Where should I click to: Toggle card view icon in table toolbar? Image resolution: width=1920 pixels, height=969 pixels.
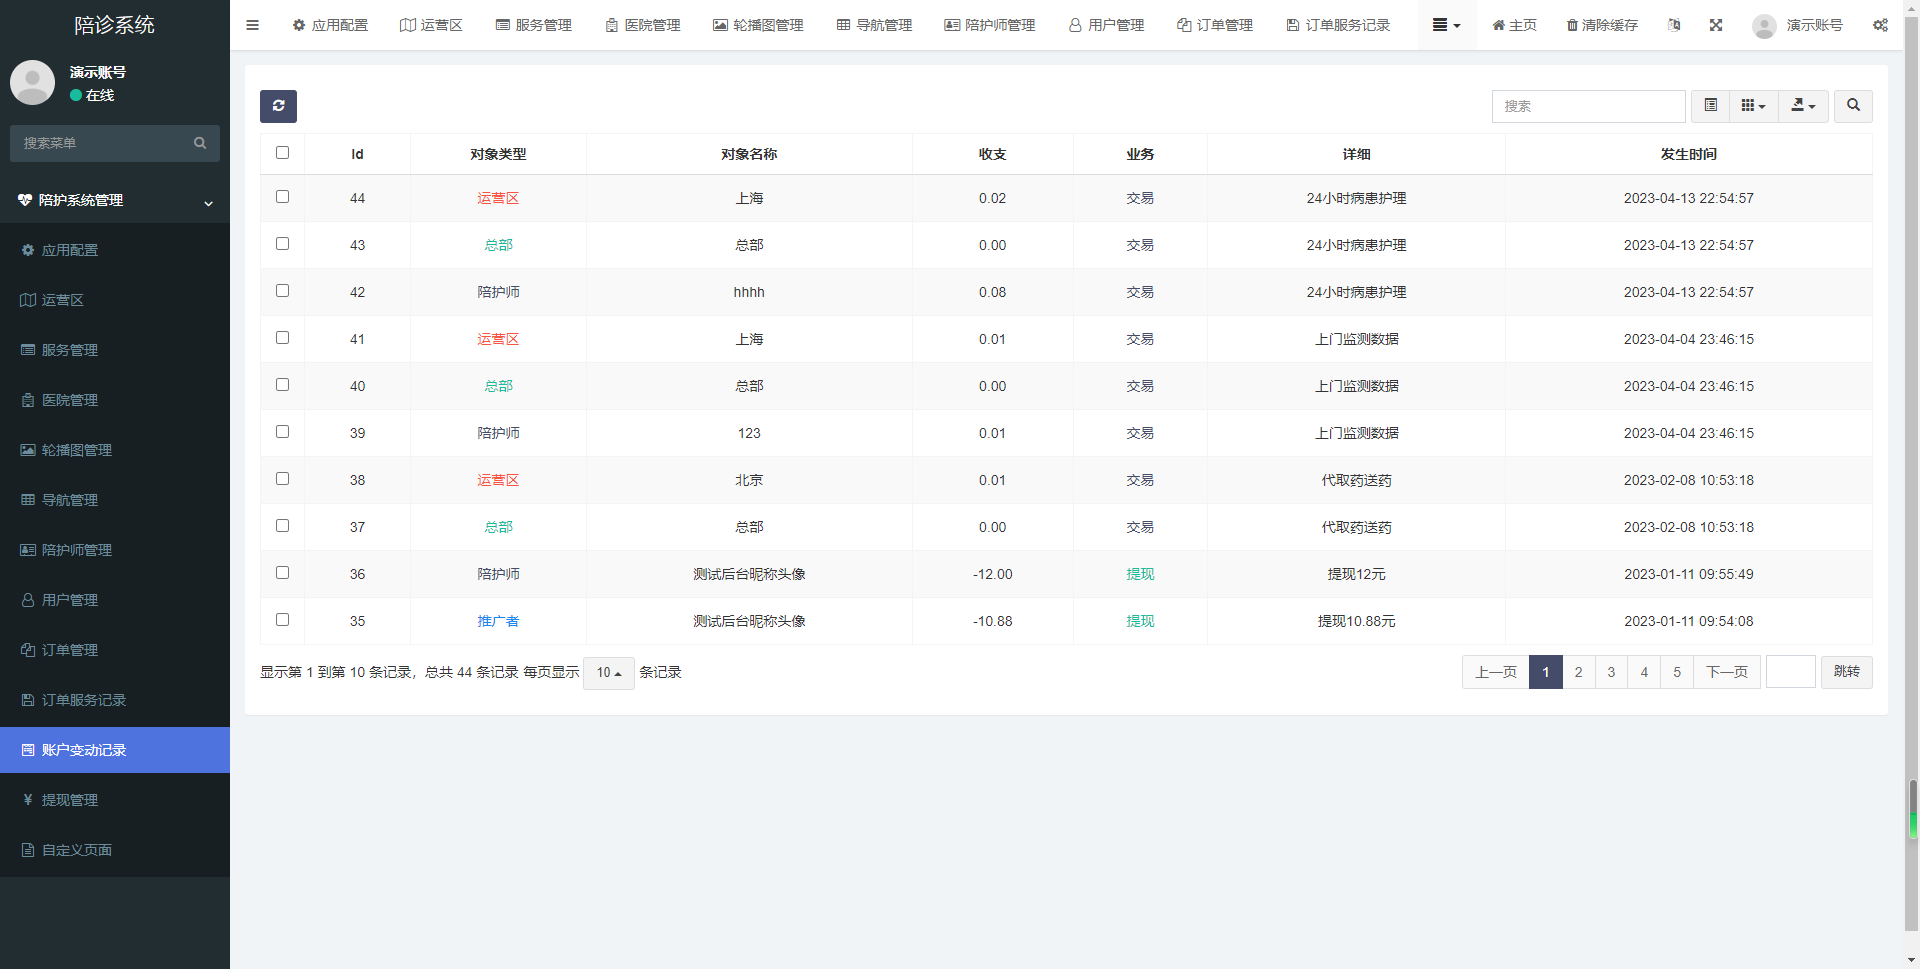1710,106
